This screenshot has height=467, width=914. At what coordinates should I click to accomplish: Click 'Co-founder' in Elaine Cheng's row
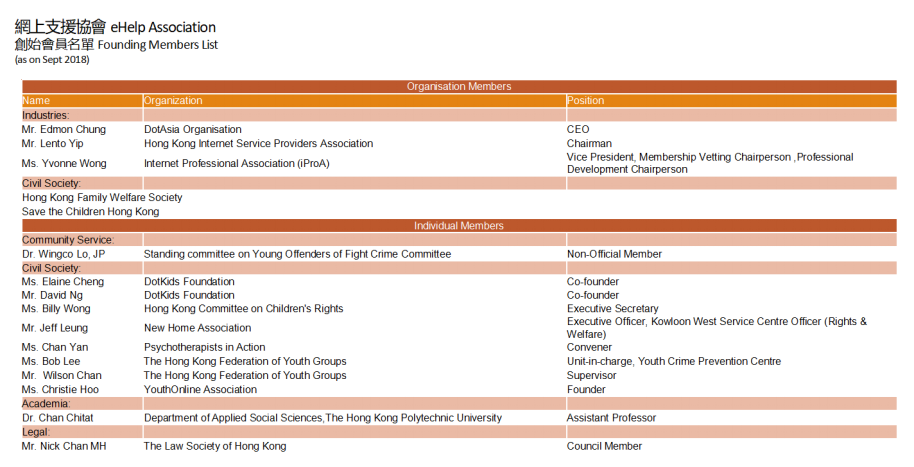pyautogui.click(x=593, y=282)
